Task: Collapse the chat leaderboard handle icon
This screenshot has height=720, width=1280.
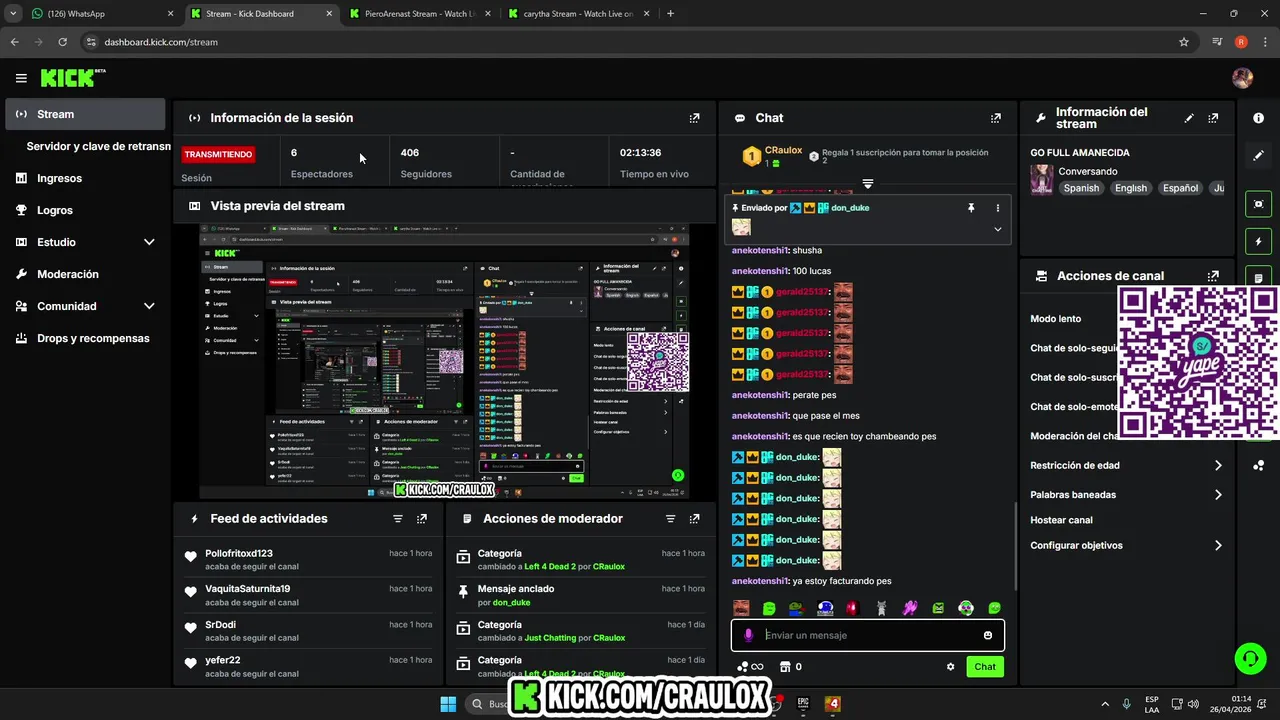Action: pos(868,184)
